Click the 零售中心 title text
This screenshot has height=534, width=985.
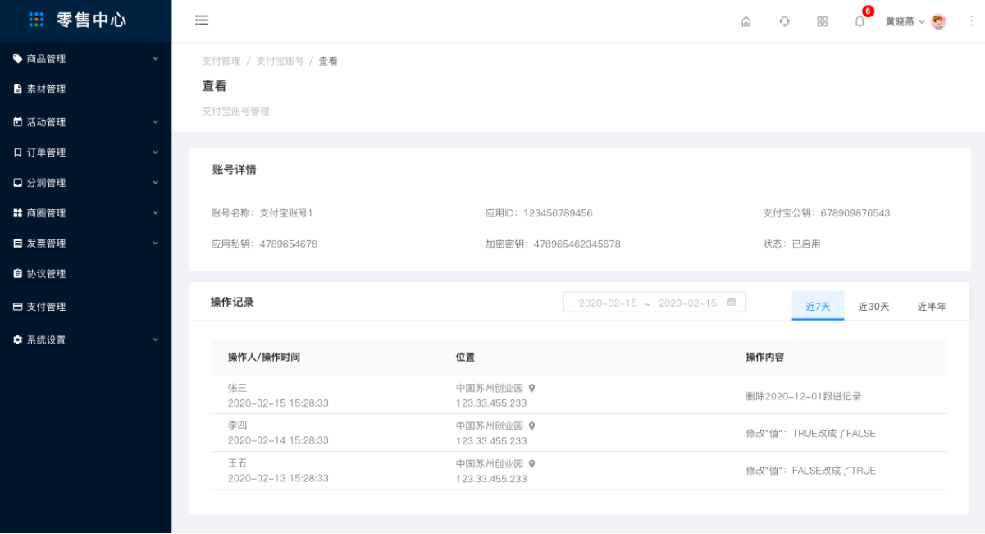tap(91, 20)
